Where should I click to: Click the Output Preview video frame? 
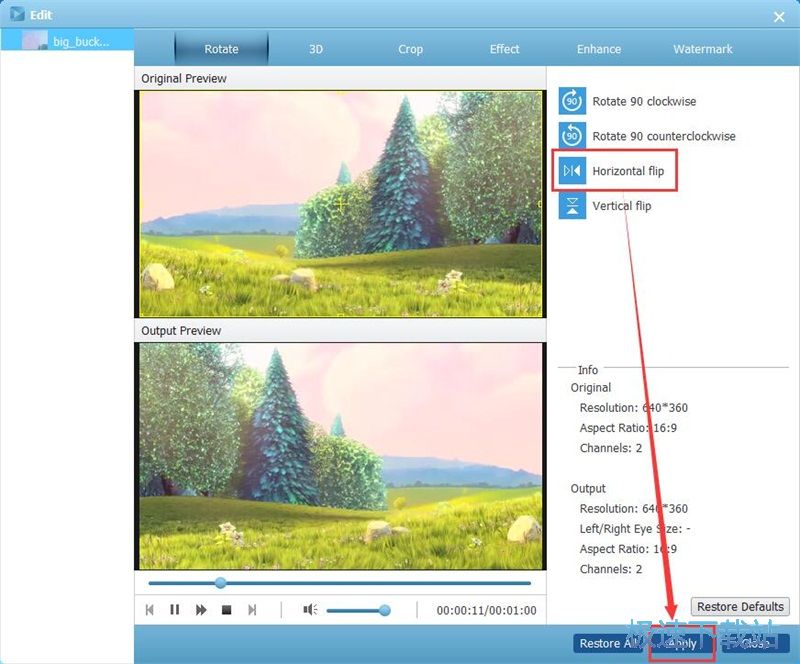point(340,456)
